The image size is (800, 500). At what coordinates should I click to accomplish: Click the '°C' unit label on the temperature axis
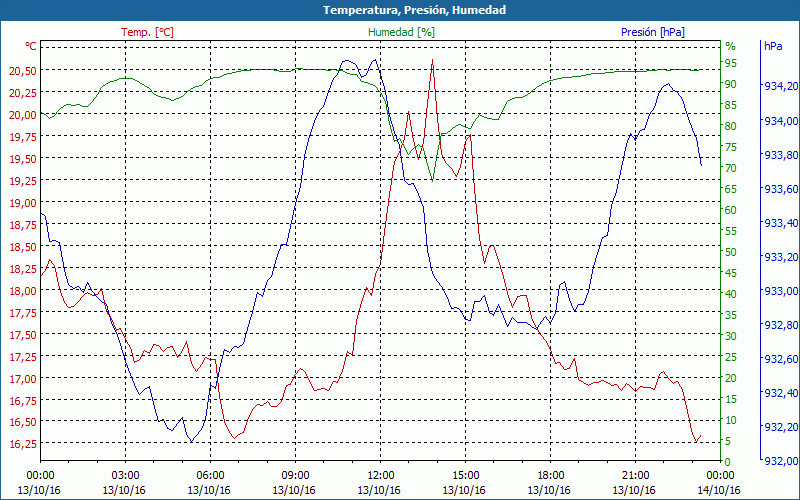coord(31,46)
